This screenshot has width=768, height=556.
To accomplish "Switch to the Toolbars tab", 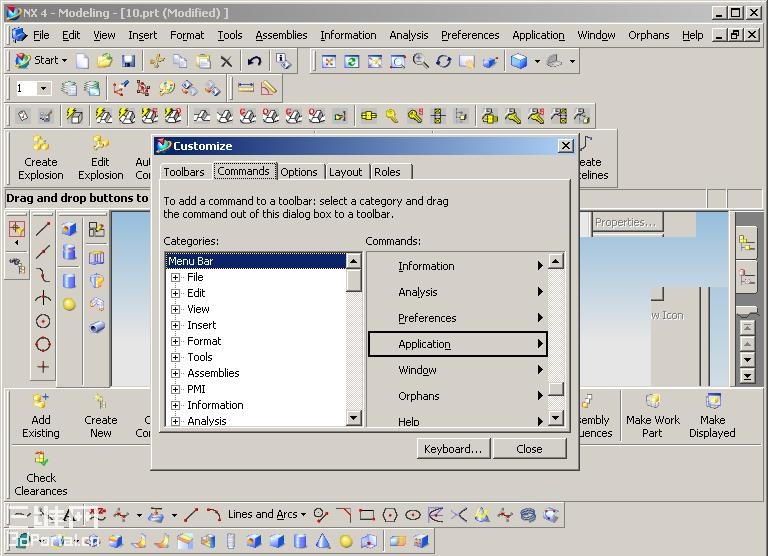I will (x=184, y=172).
